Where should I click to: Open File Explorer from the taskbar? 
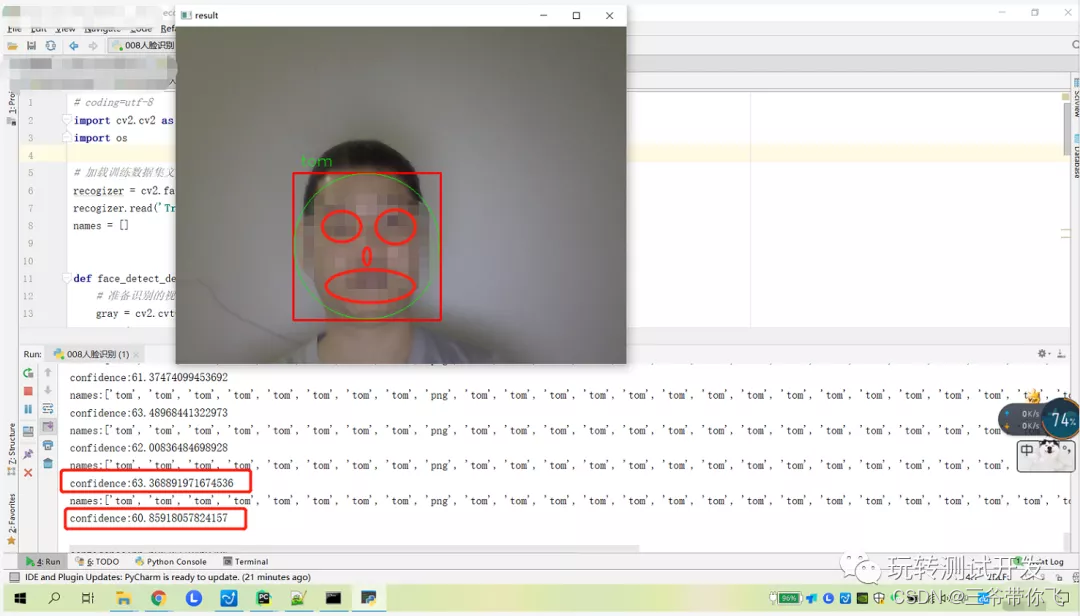click(123, 598)
